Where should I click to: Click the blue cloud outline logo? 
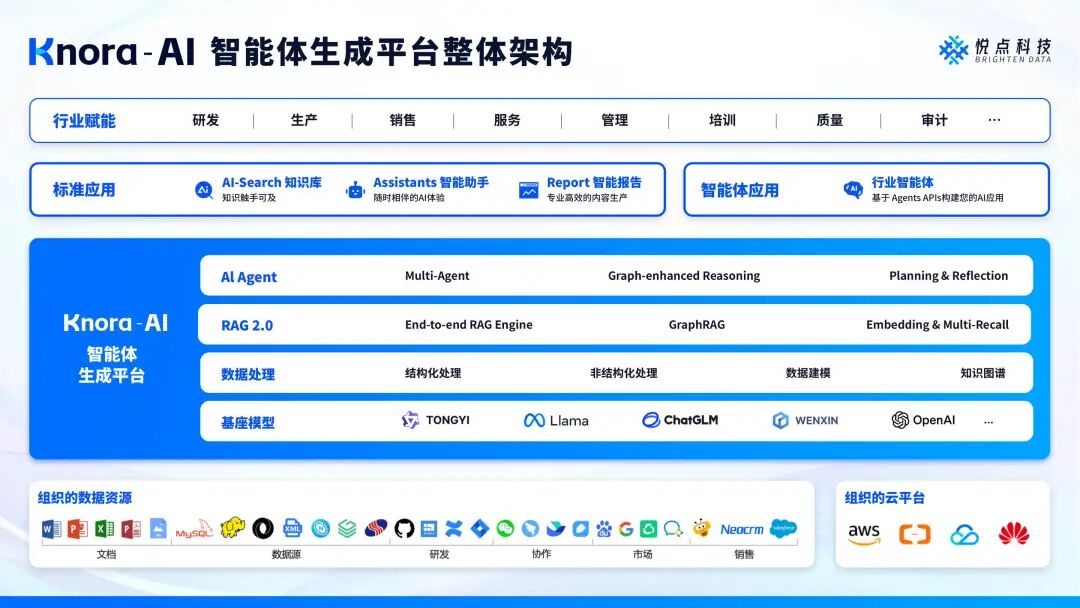click(964, 534)
